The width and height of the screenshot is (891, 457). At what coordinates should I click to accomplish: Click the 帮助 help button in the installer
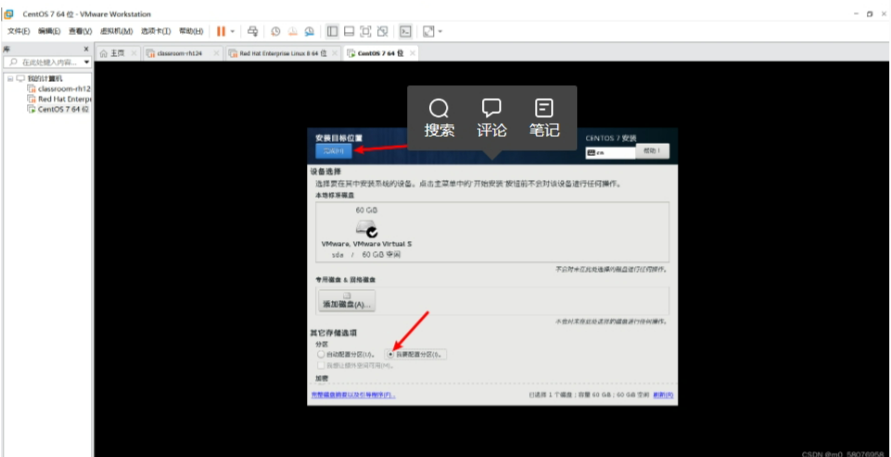[652, 151]
